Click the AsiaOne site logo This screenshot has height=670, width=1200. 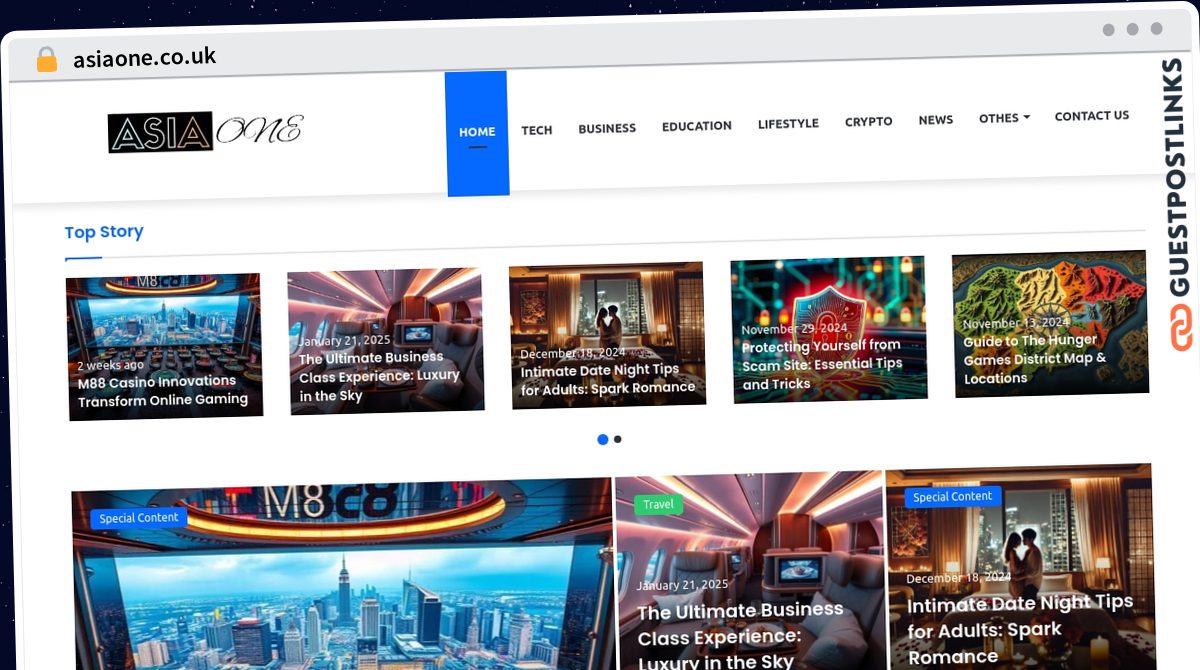[x=205, y=131]
